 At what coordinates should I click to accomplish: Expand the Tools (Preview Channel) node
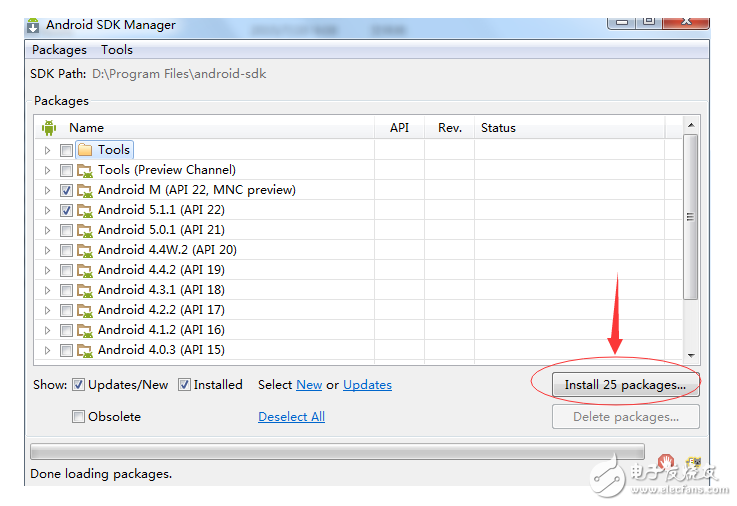point(47,171)
